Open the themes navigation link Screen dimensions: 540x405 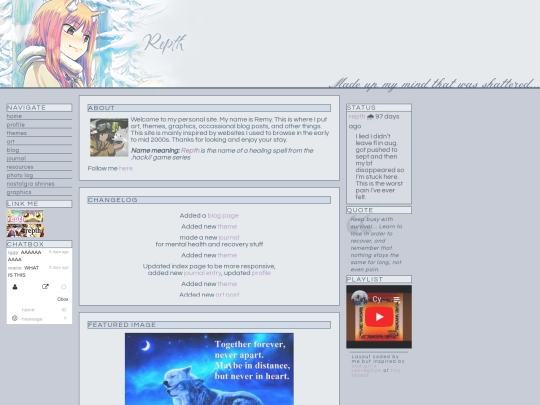[17, 133]
